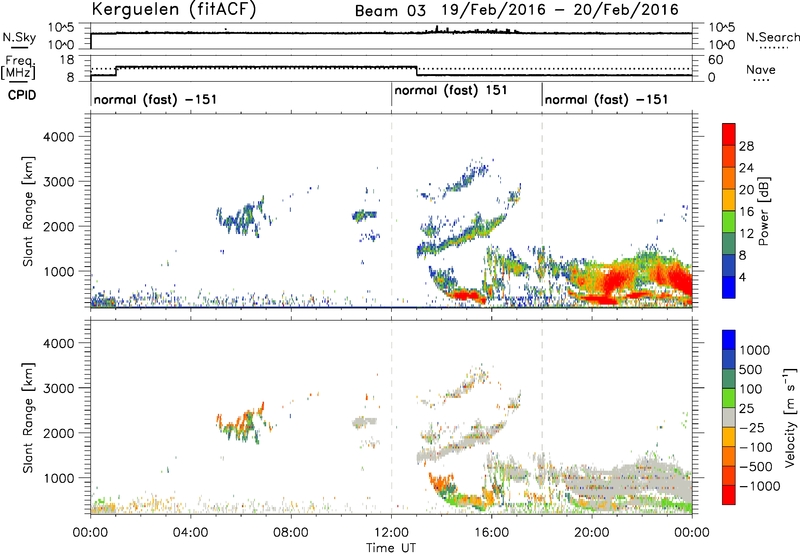This screenshot has height=554, width=800.
Task: Click the 28 dB tick on Power colorbar
Action: (746, 146)
